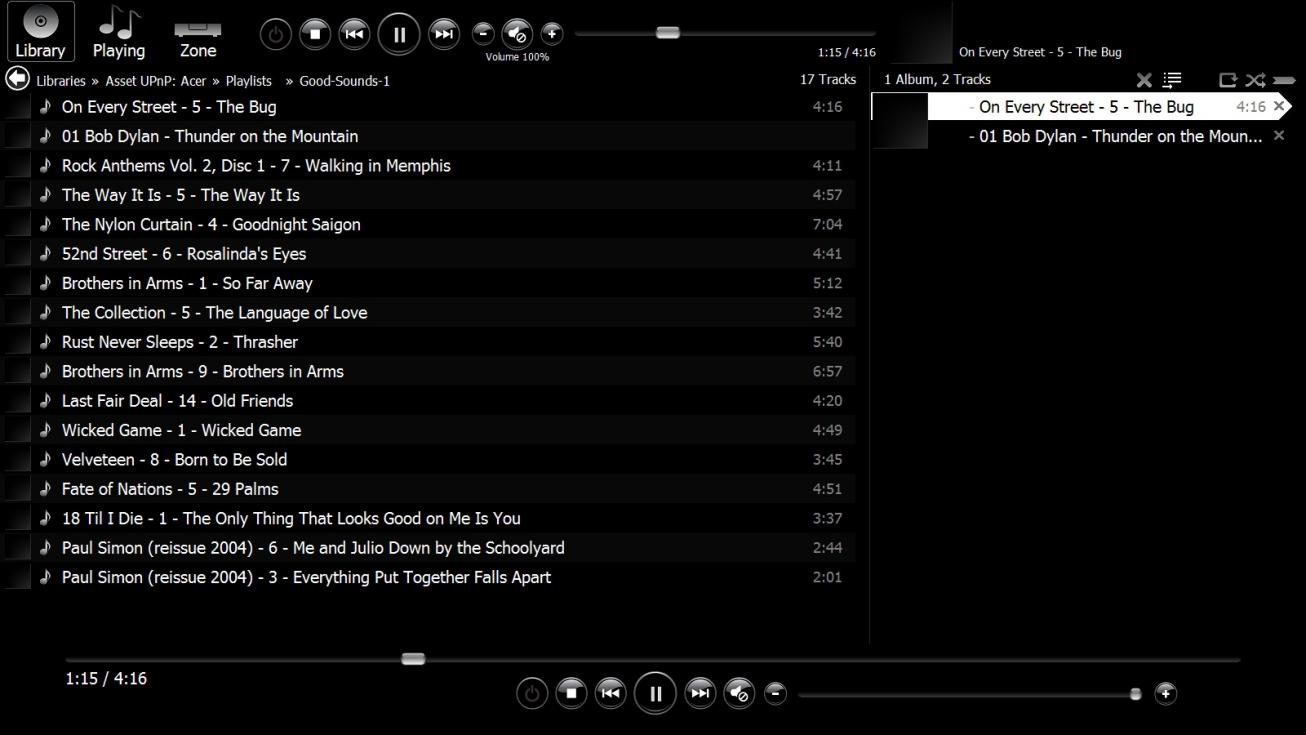This screenshot has height=735, width=1306.
Task: Click the bar-shaped icon beside the shuffle icon
Action: pos(1284,80)
